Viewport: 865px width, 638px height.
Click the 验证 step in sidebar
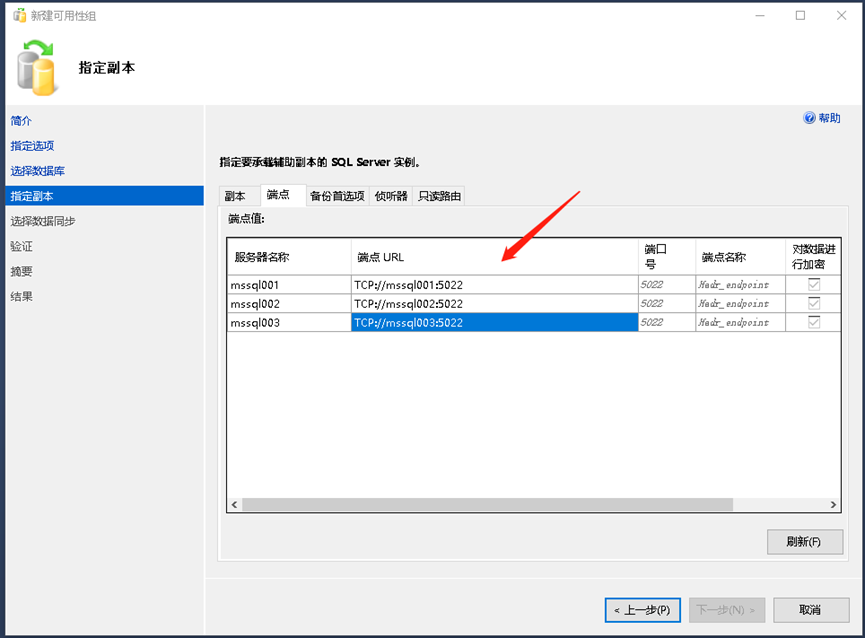coord(21,246)
